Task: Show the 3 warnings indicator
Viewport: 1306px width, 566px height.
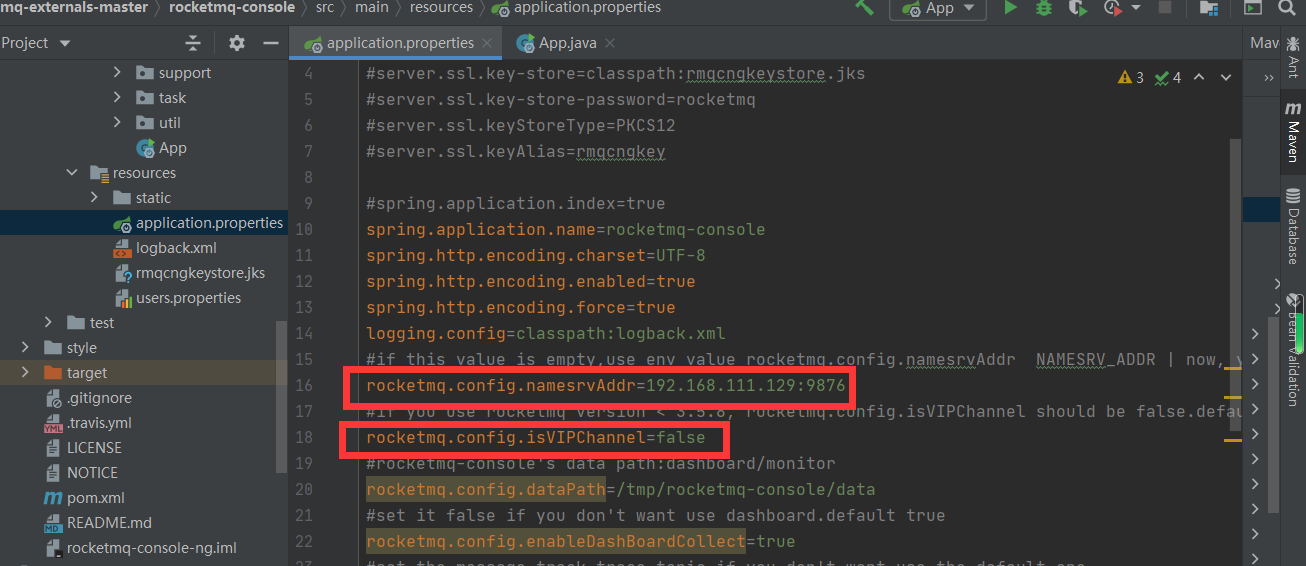Action: [1132, 78]
